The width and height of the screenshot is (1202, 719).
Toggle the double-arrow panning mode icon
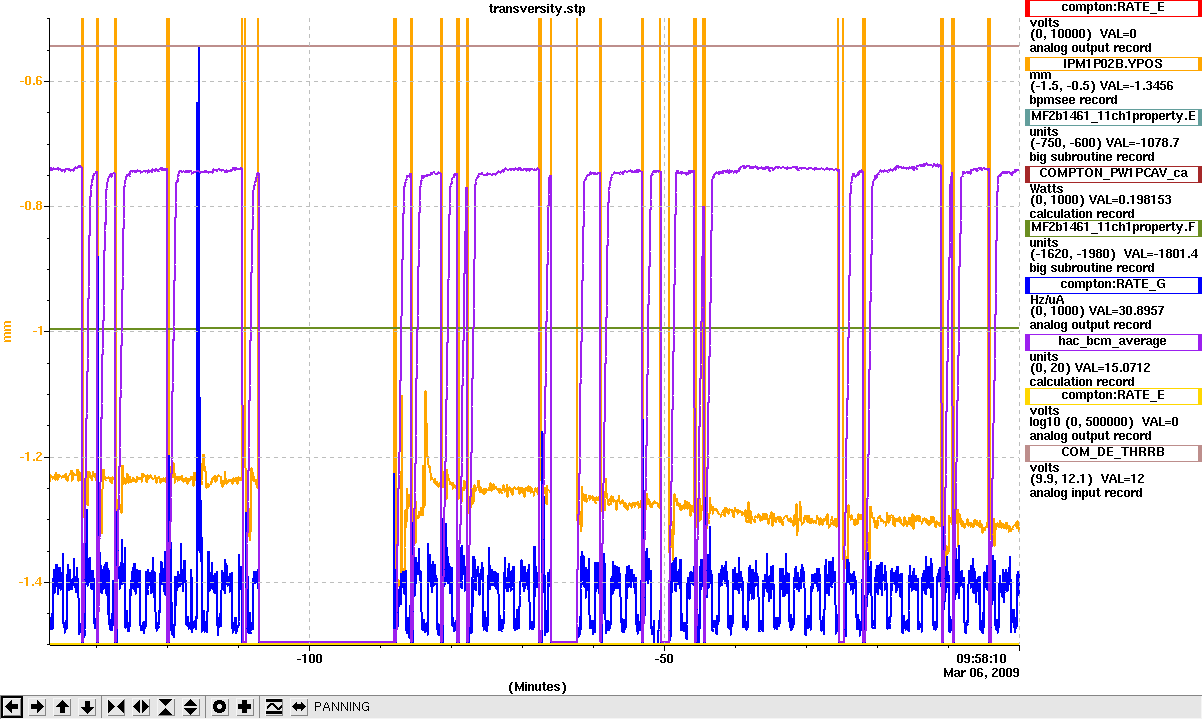point(298,707)
